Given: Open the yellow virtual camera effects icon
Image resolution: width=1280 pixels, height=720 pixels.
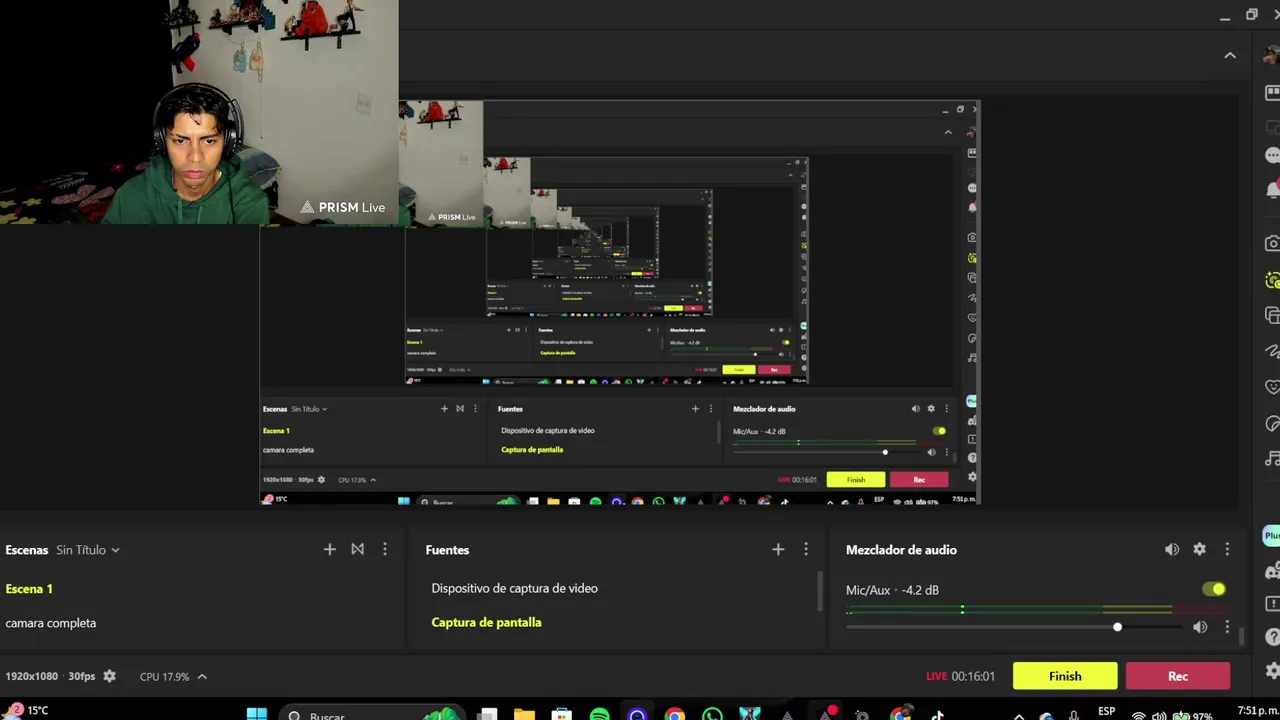Looking at the screenshot, I should 1272,281.
